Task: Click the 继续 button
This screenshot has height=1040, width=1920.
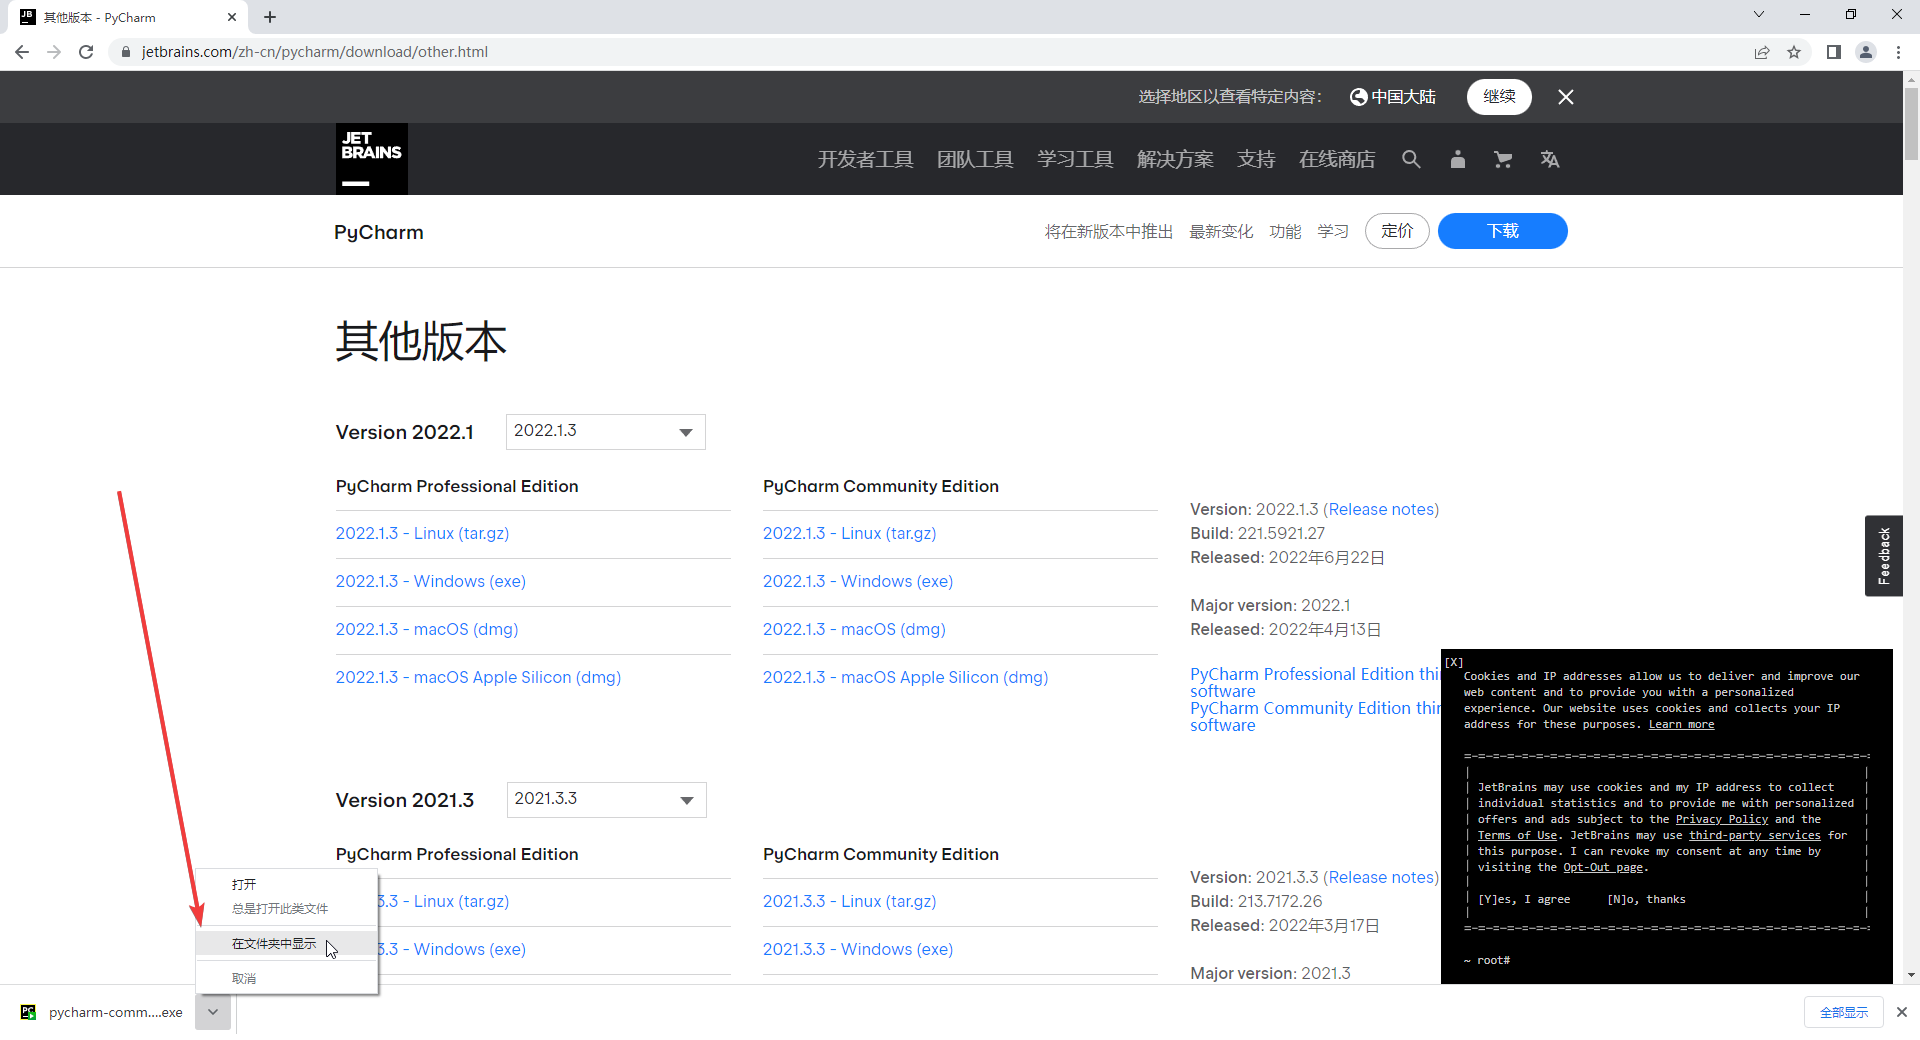Action: pos(1499,97)
